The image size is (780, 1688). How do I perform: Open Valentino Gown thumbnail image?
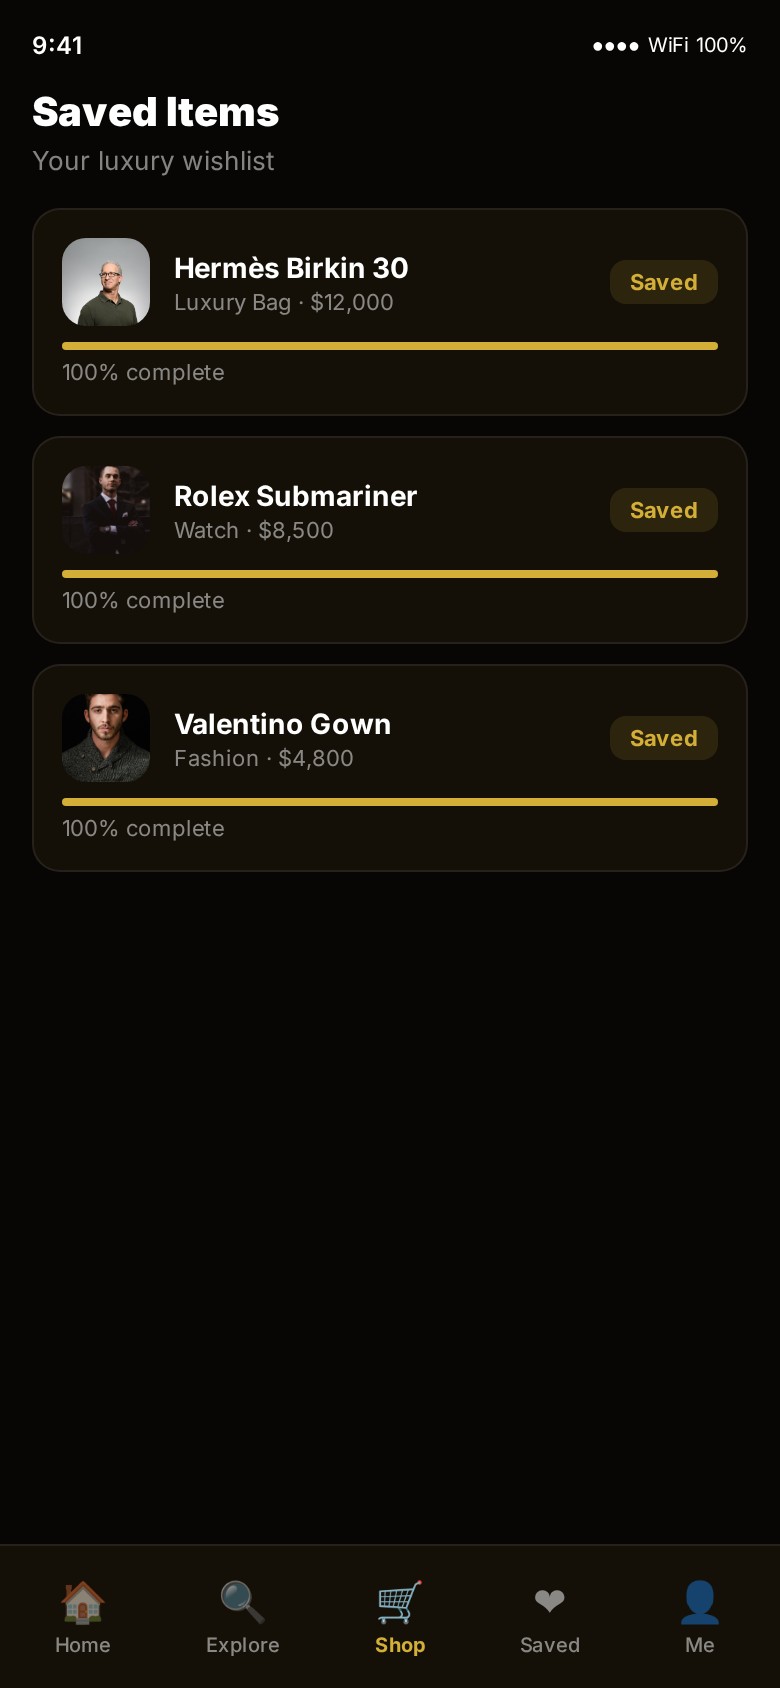point(106,738)
